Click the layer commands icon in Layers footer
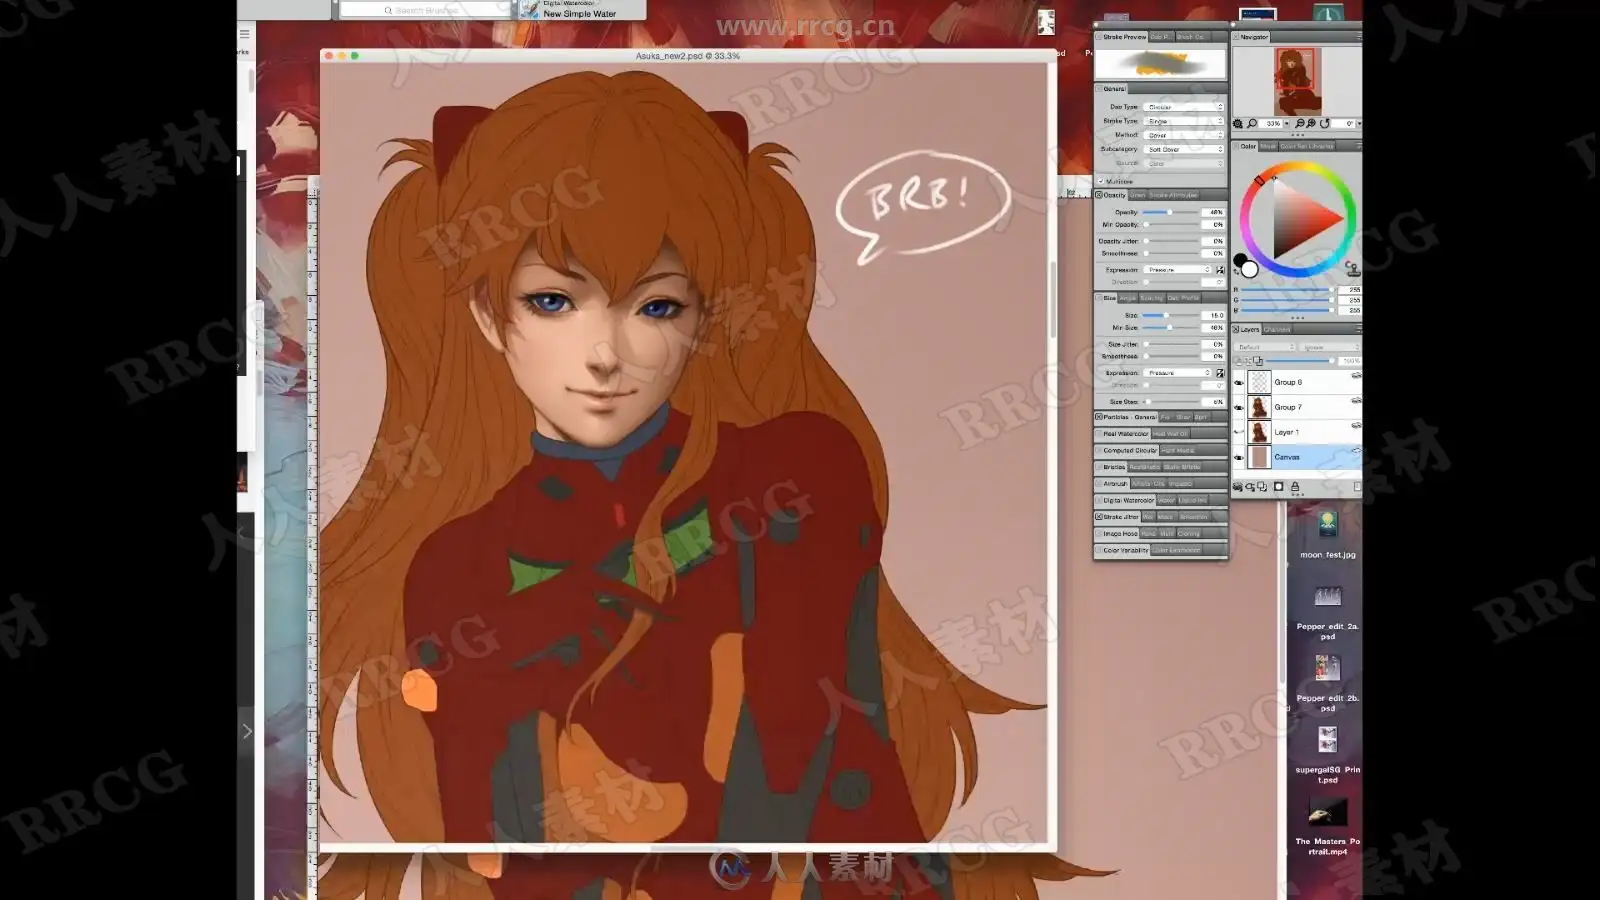Screen dimensions: 1600x900 (1238, 487)
